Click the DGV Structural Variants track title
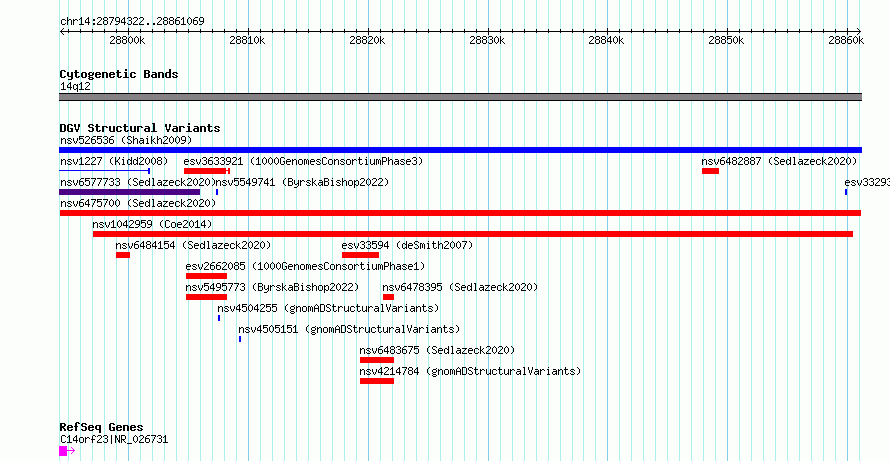 coord(140,128)
